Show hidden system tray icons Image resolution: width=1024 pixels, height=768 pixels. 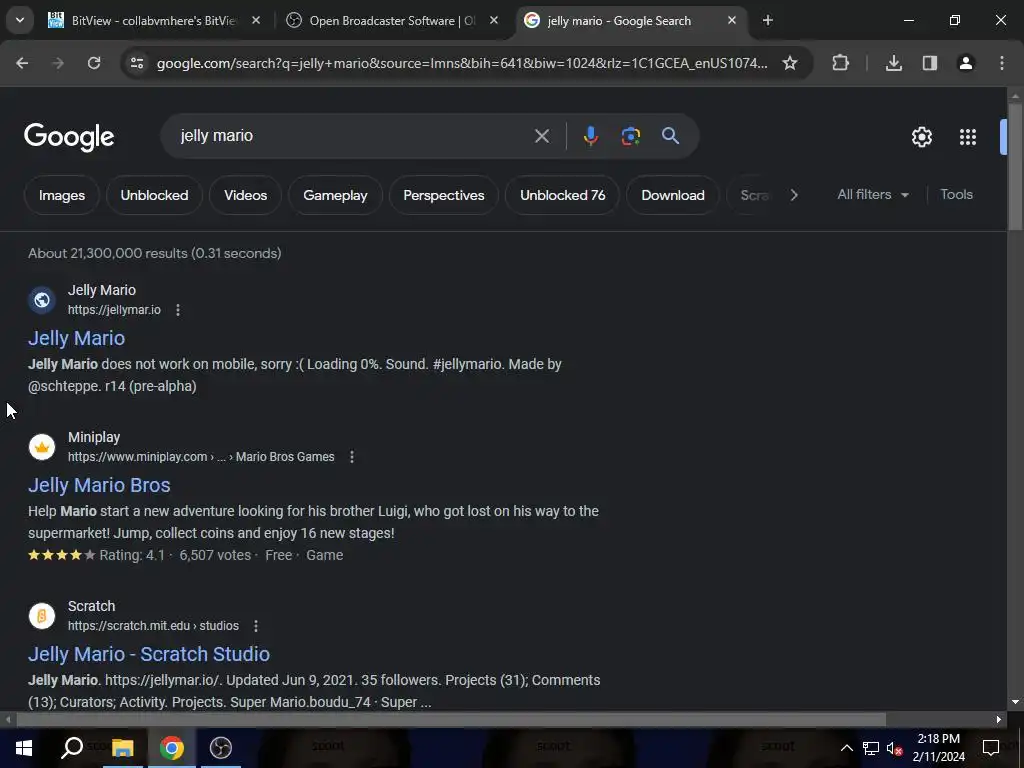[846, 748]
